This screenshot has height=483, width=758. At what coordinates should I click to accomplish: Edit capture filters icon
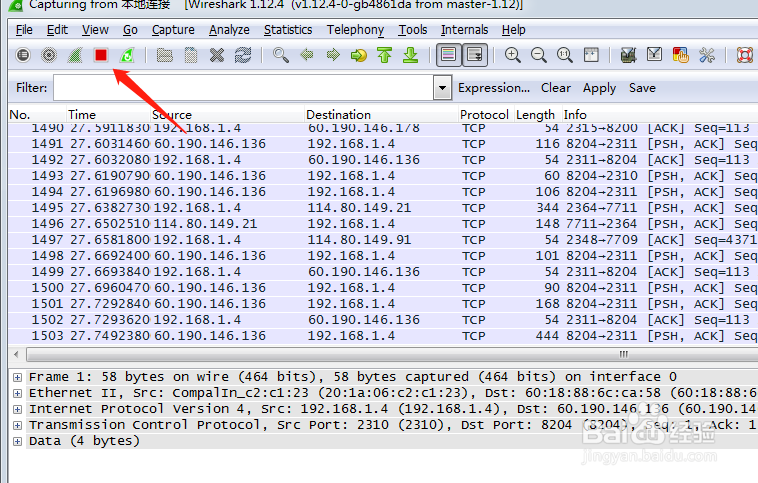(x=628, y=55)
